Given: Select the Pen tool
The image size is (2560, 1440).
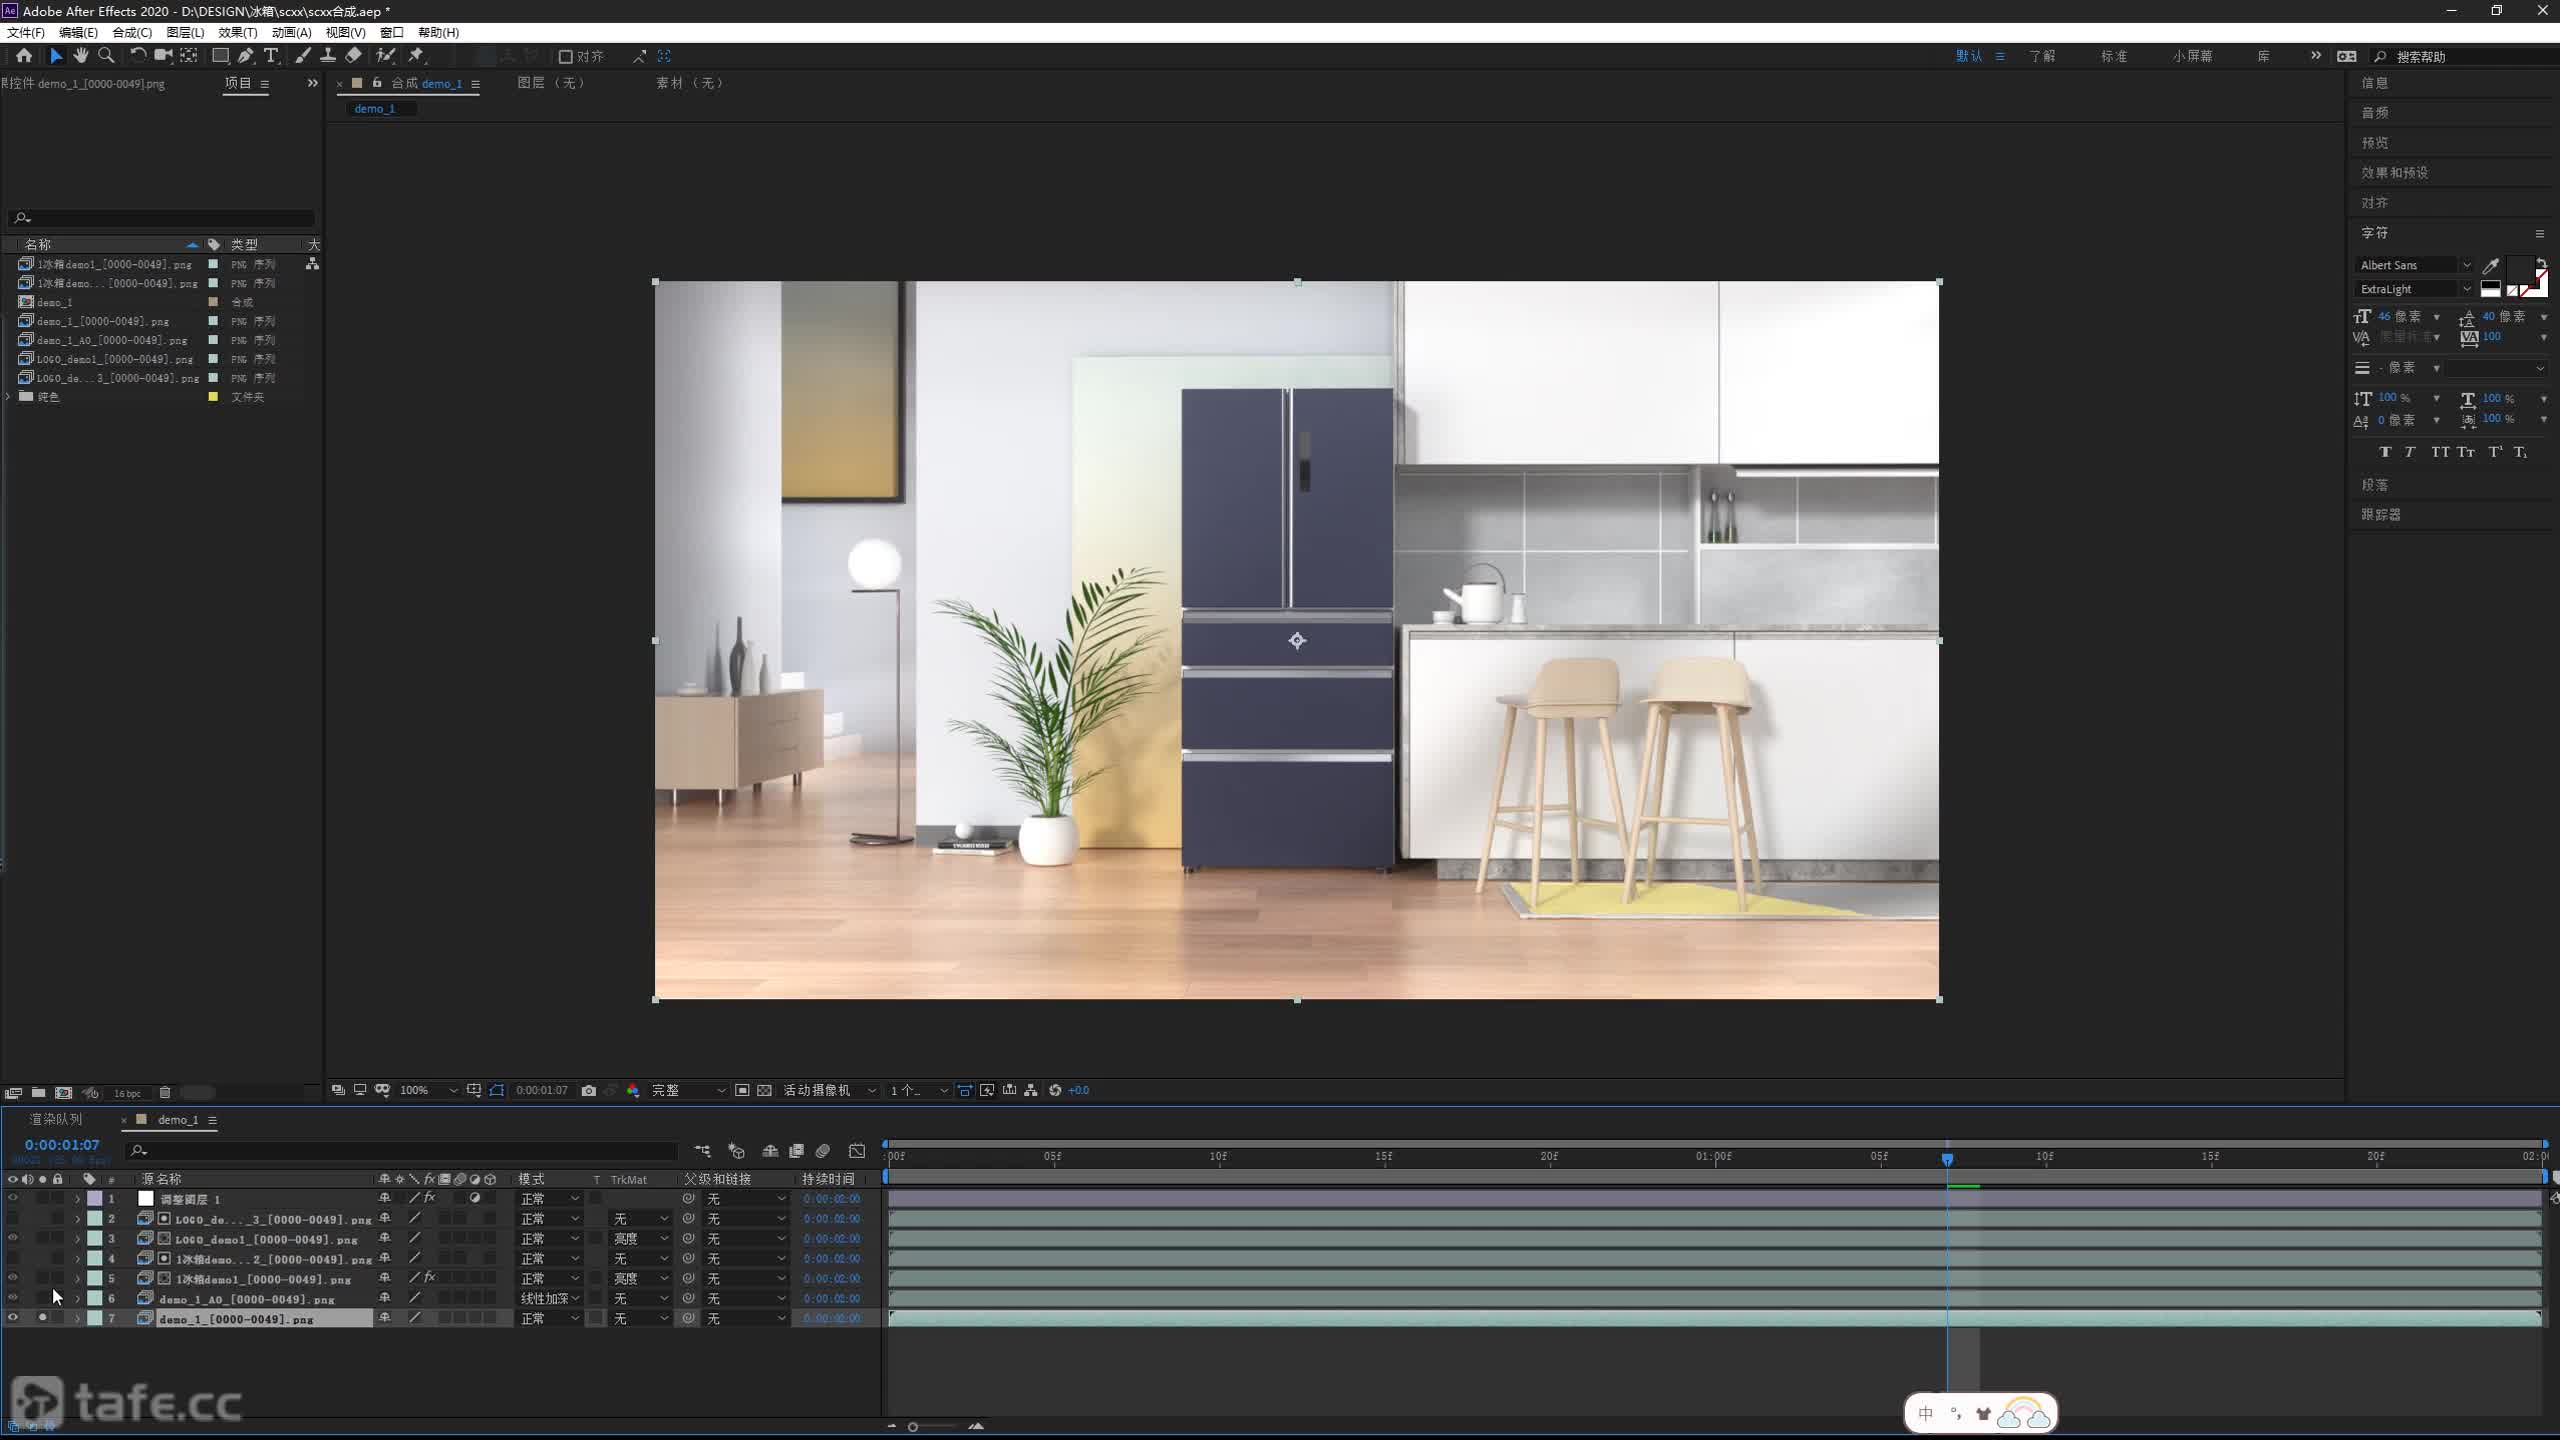Looking at the screenshot, I should (x=245, y=56).
